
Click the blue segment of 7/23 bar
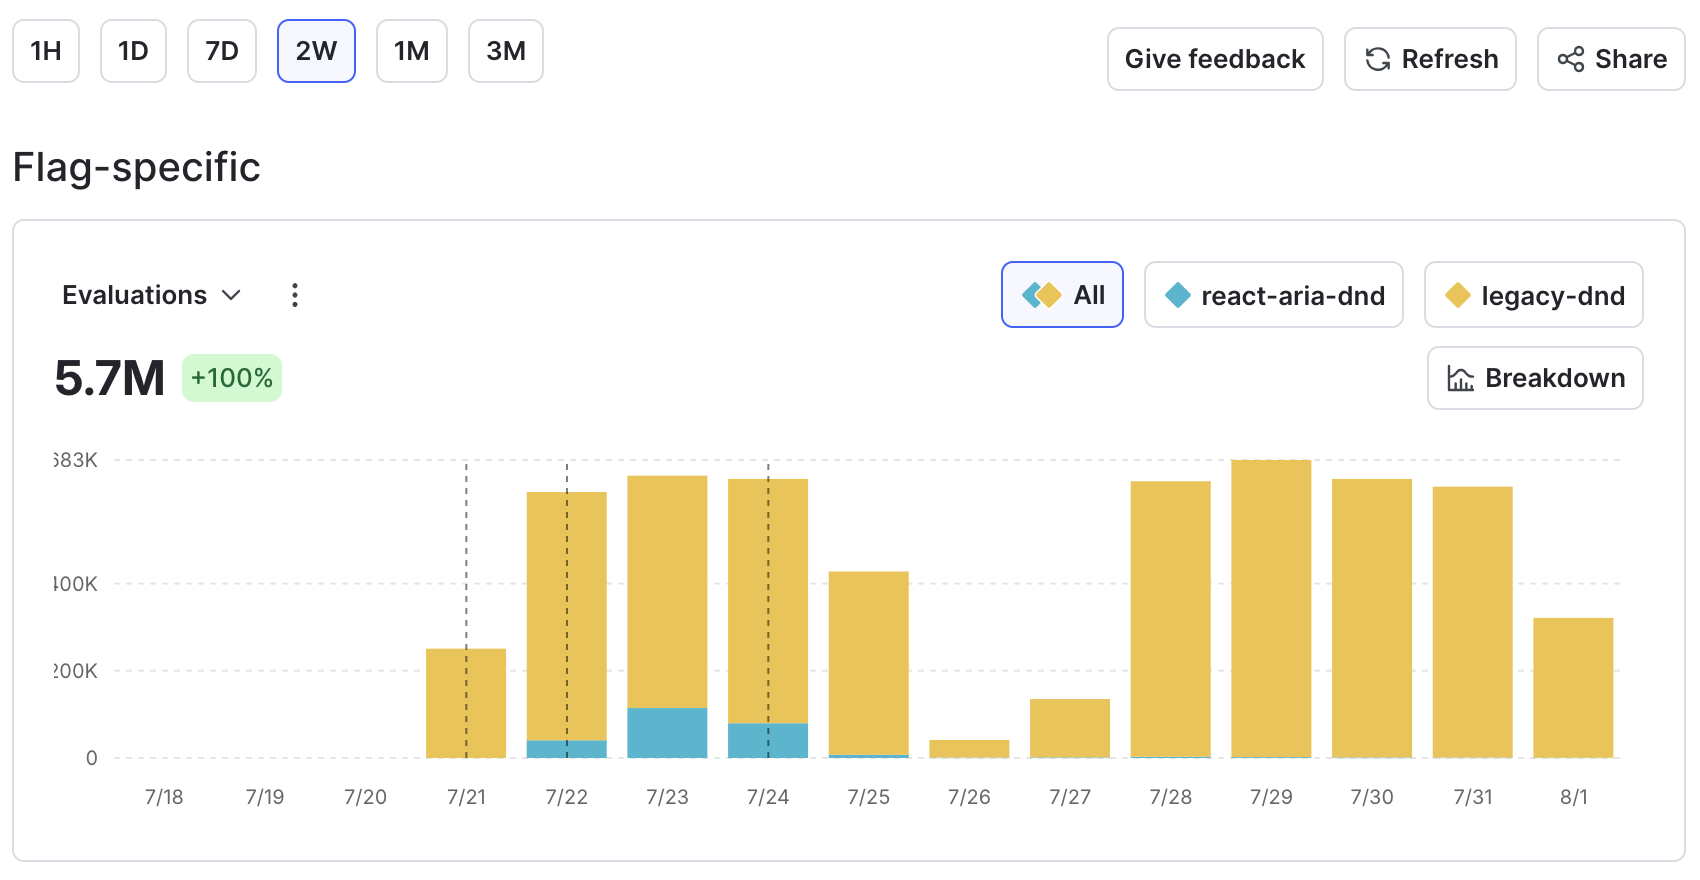(x=667, y=733)
